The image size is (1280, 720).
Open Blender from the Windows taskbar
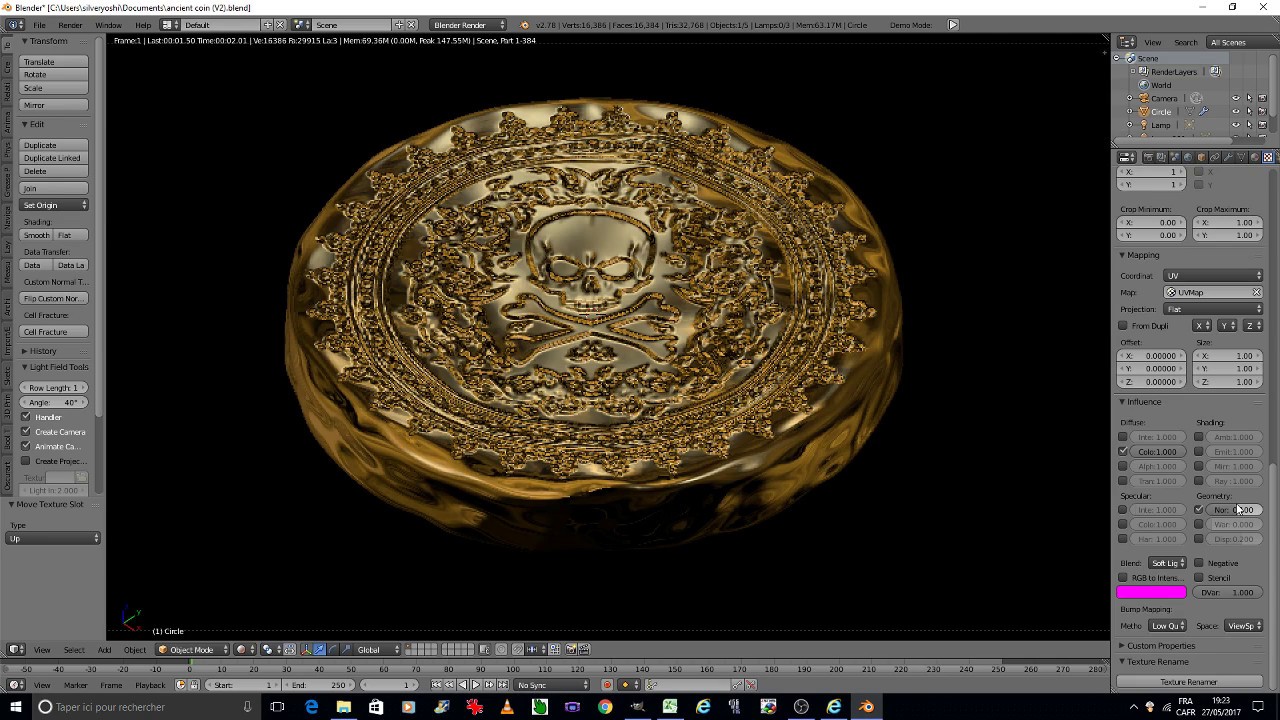[866, 707]
